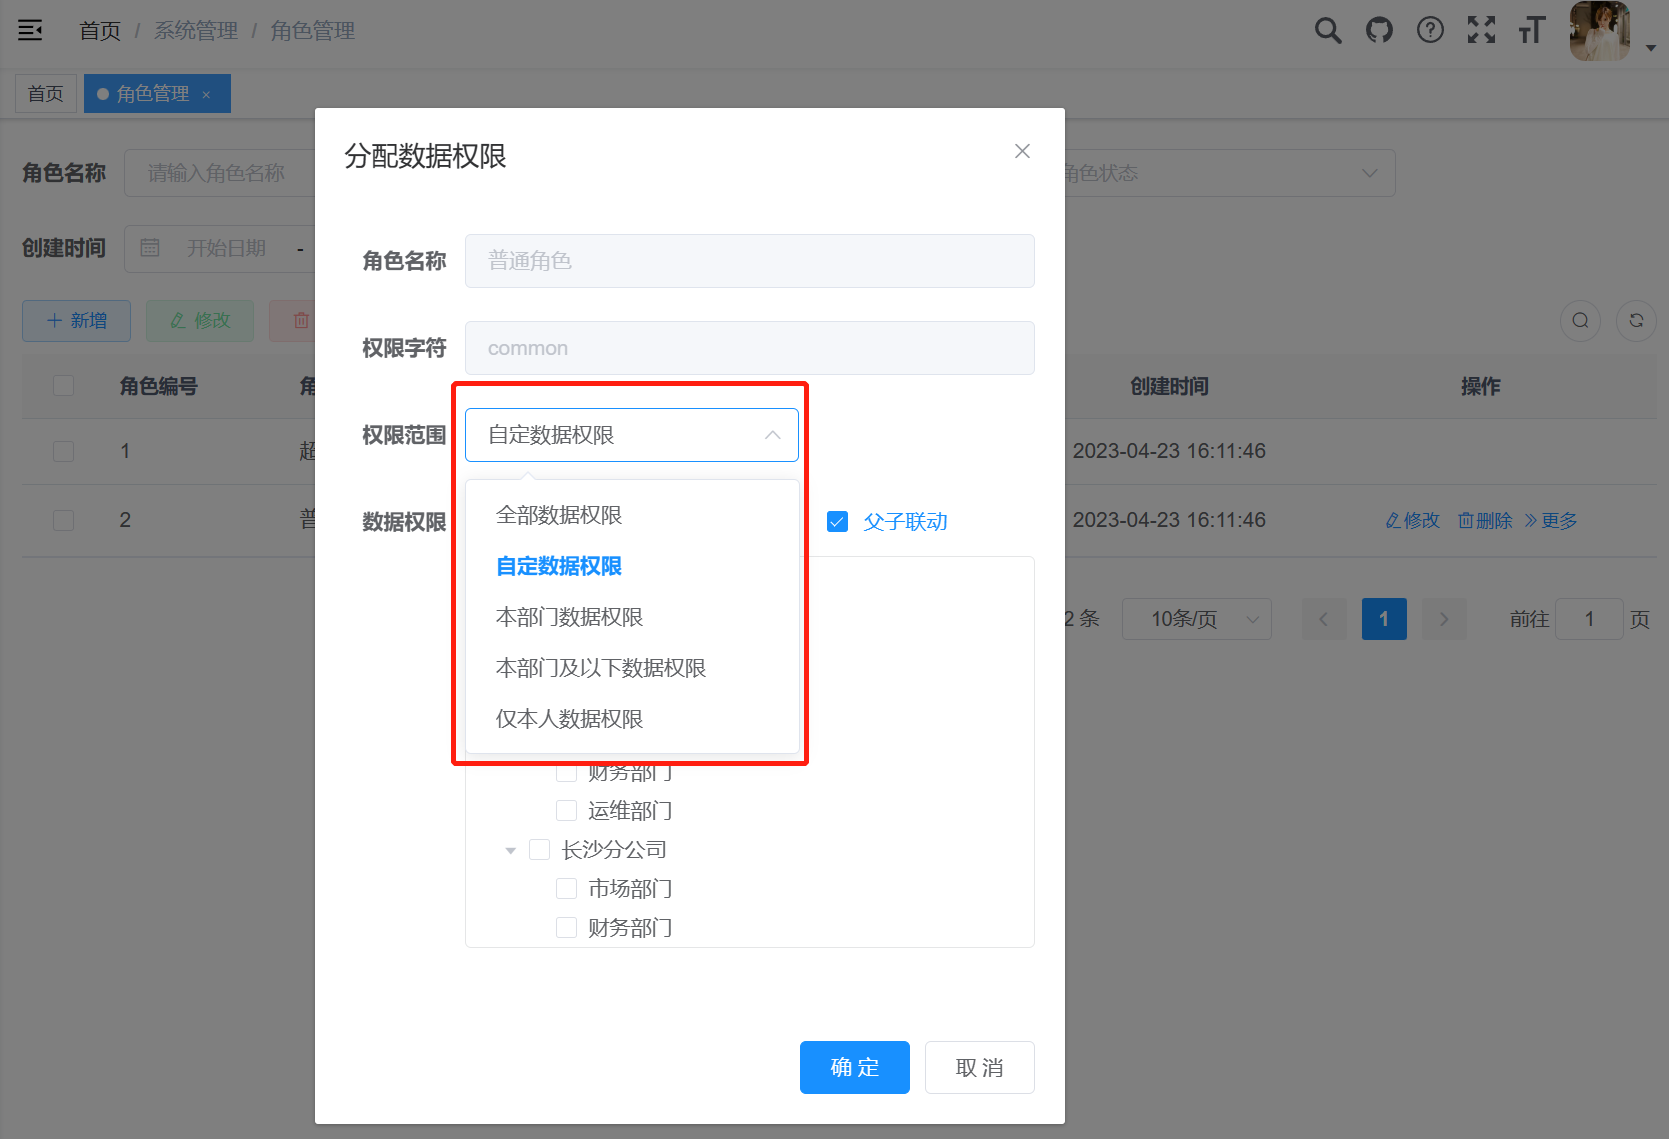This screenshot has height=1139, width=1669.
Task: Click the 开始日期 date field
Action: pyautogui.click(x=227, y=248)
